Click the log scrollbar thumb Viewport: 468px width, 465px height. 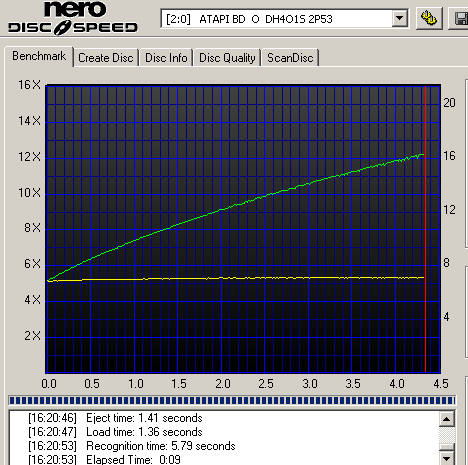(x=447, y=447)
